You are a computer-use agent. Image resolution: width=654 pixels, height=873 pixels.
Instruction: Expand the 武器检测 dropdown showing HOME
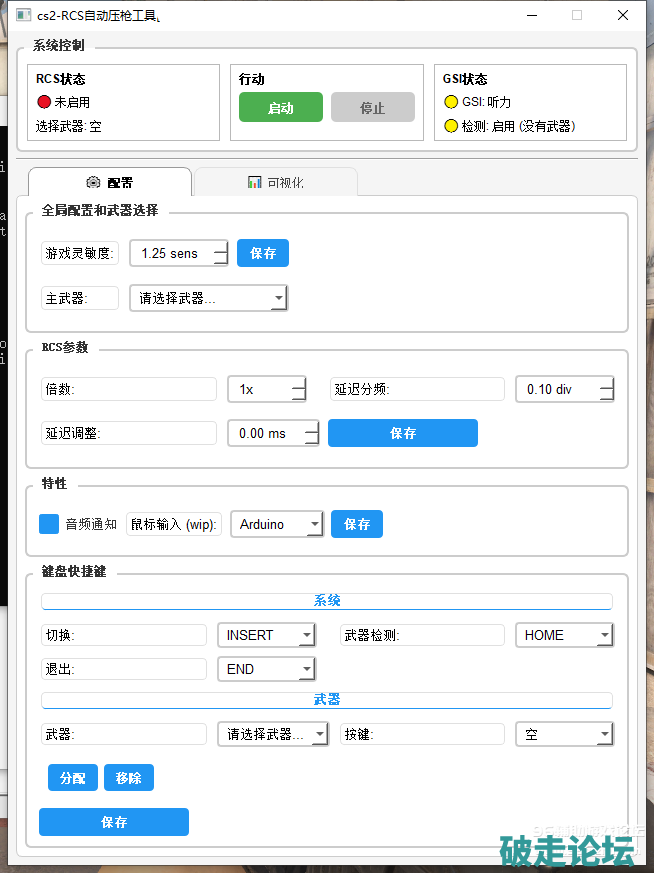pyautogui.click(x=563, y=635)
